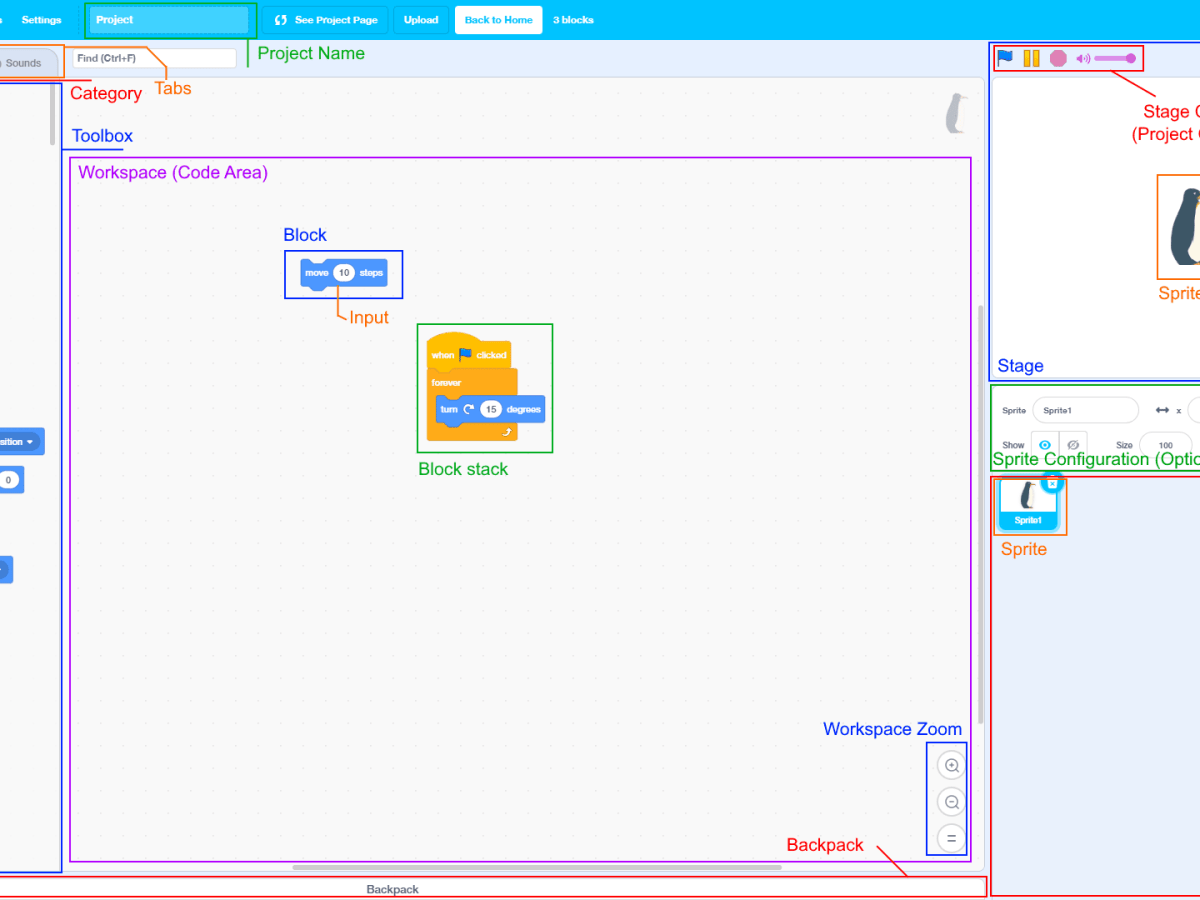
Task: Mute via the stage speaker icon
Action: [1082, 59]
